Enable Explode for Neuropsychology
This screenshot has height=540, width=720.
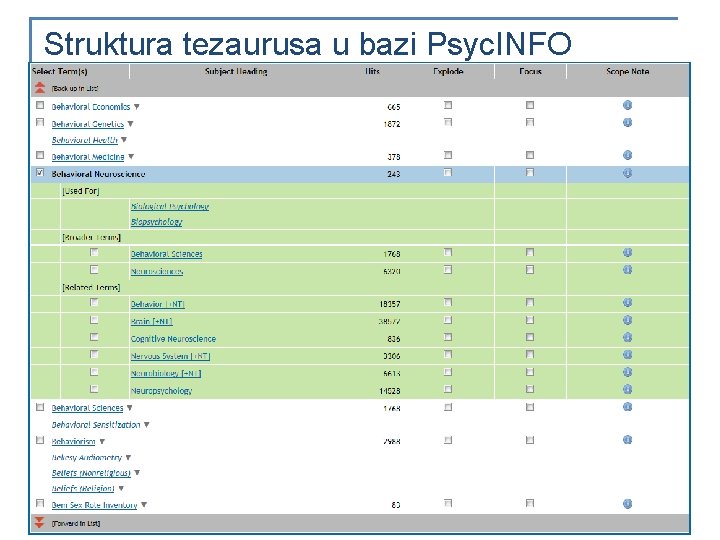[448, 389]
